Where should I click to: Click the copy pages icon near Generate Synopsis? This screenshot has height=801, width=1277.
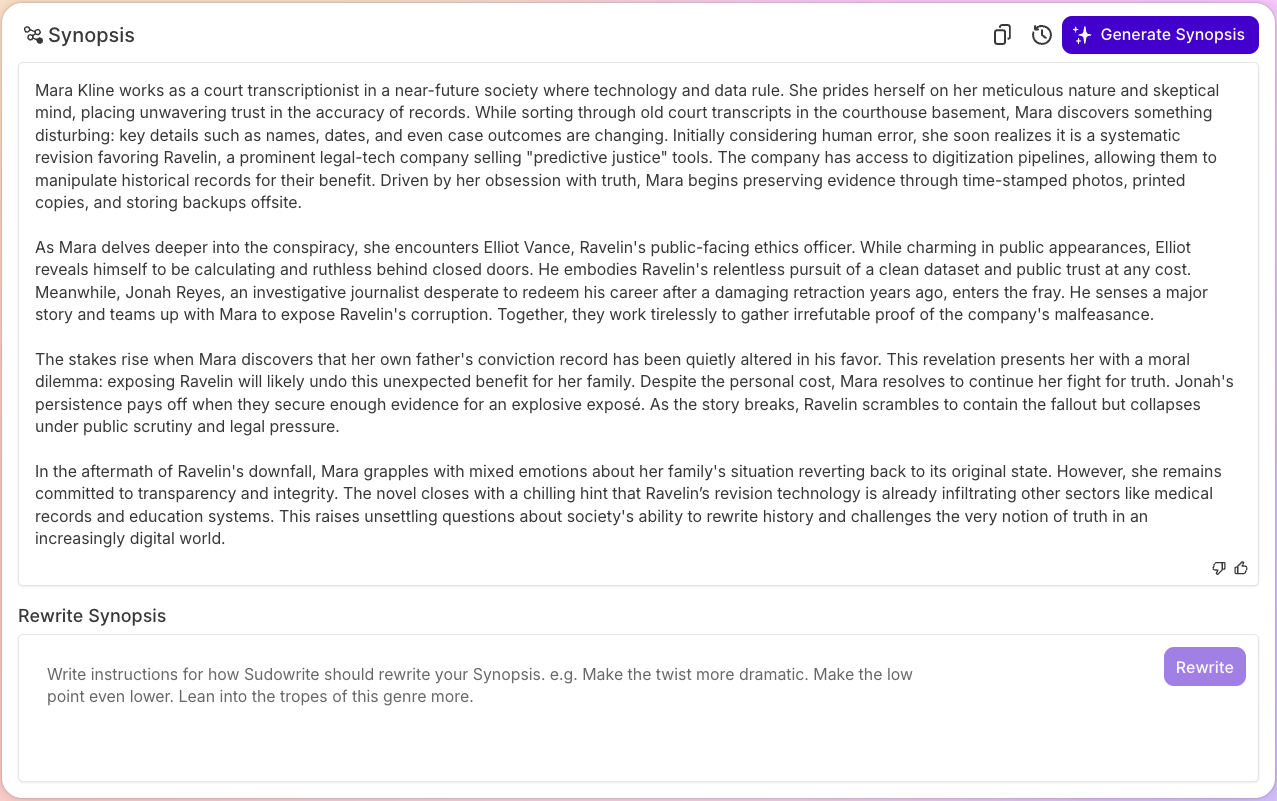(x=1001, y=34)
